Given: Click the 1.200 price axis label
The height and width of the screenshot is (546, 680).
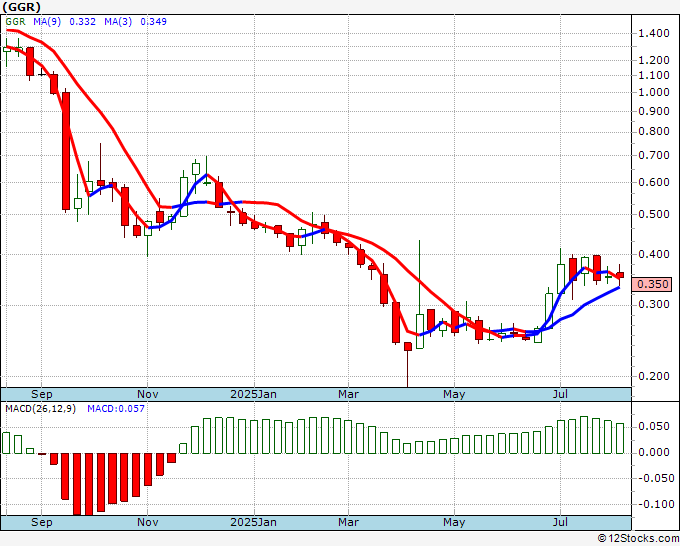Looking at the screenshot, I should coord(654,60).
